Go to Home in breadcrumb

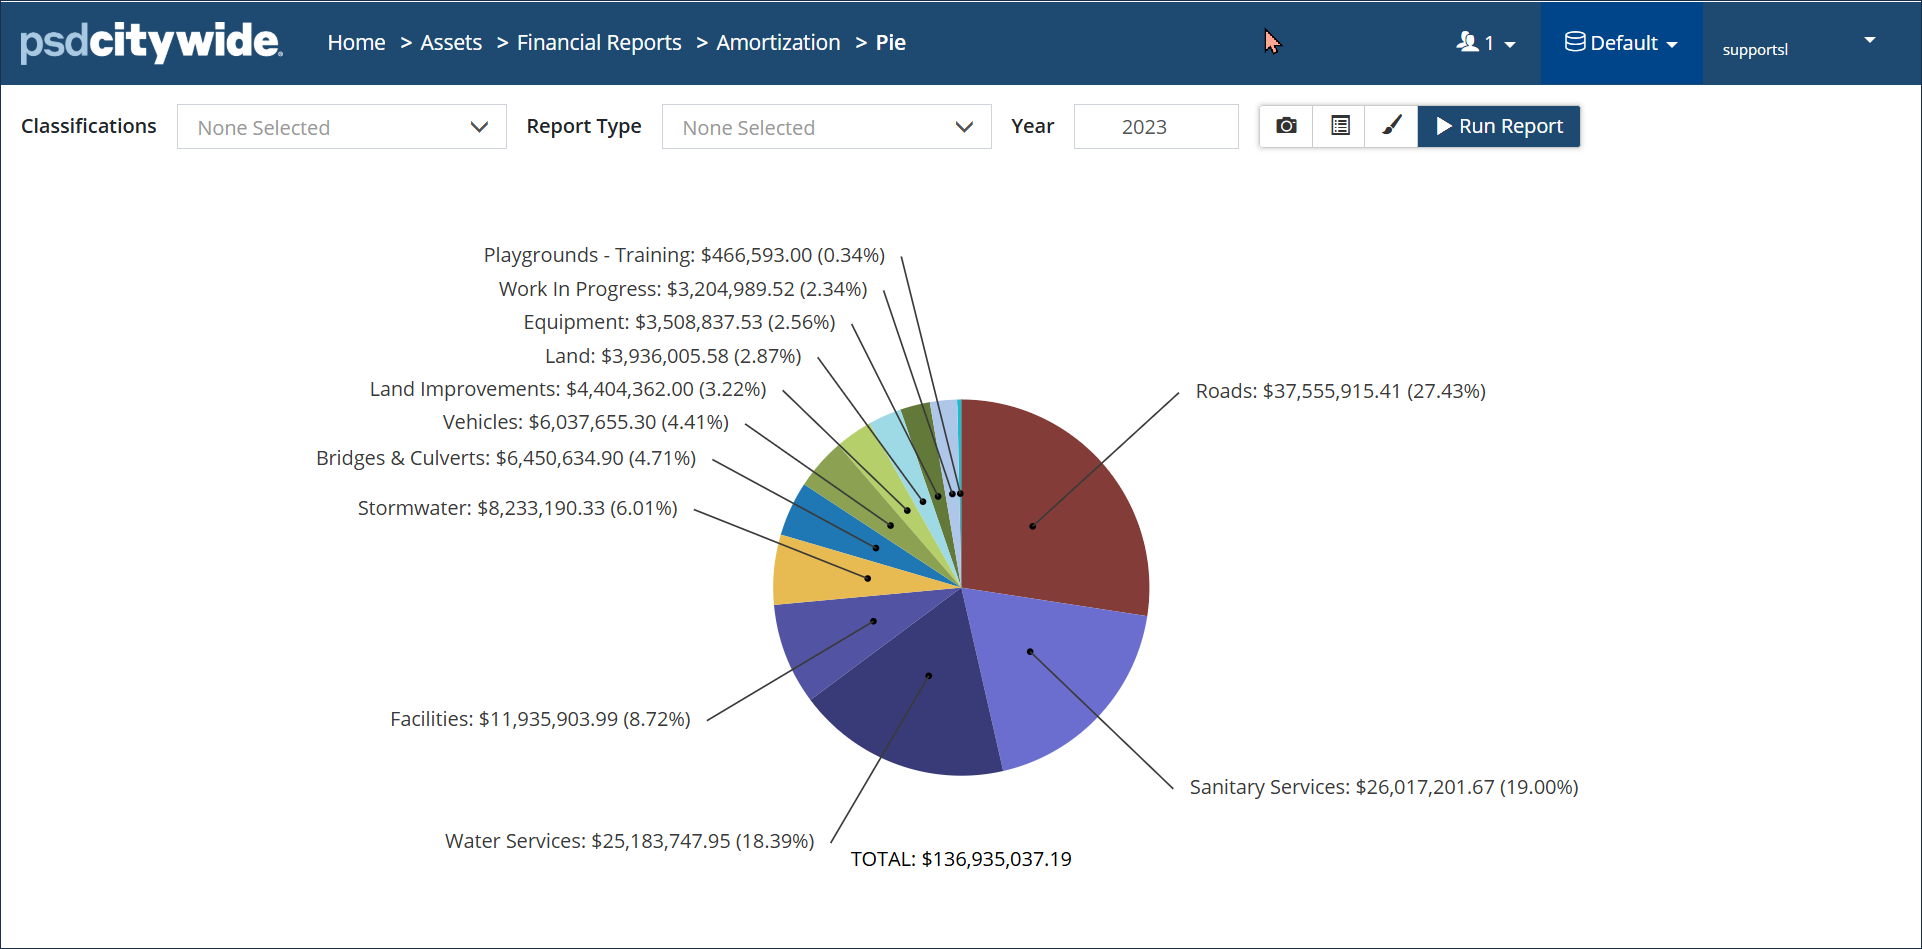356,43
